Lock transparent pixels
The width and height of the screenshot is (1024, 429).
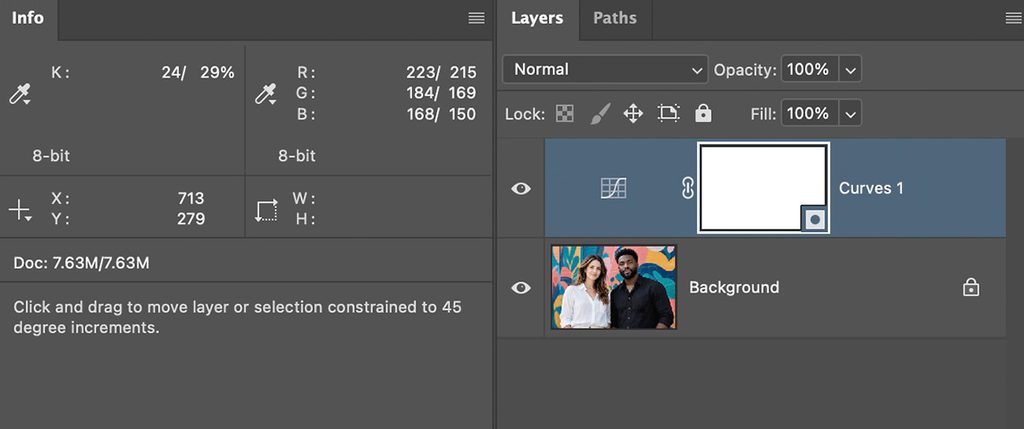point(564,114)
